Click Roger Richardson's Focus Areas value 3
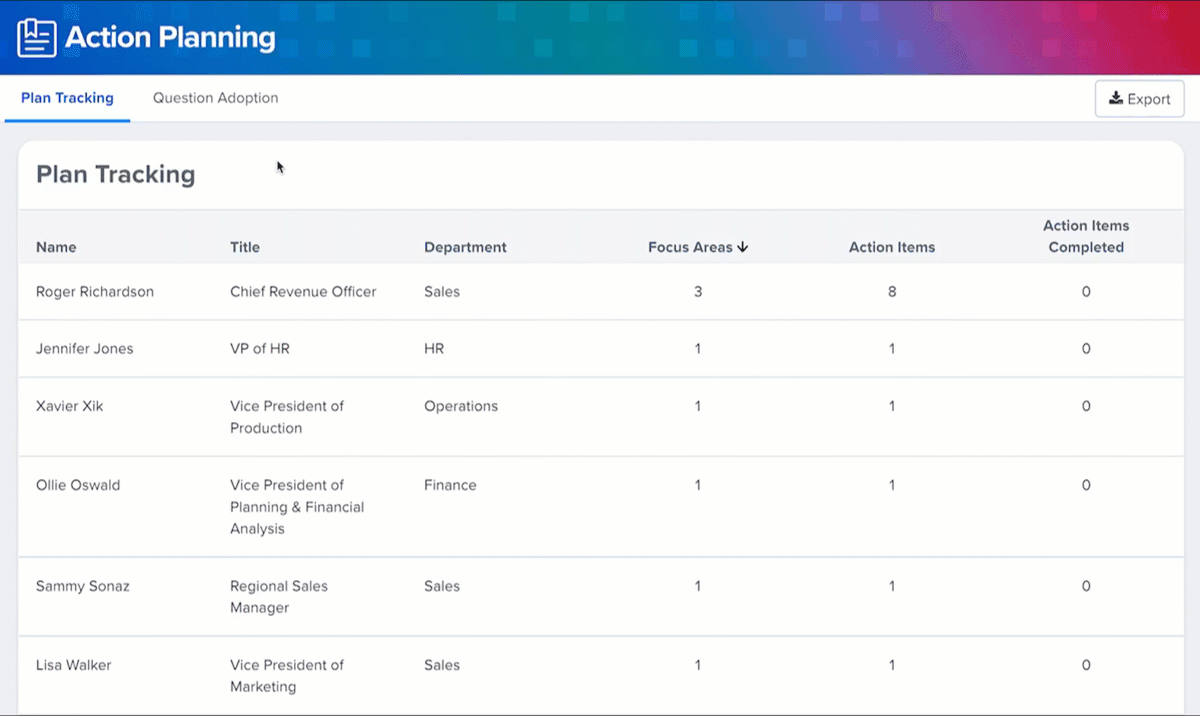This screenshot has height=716, width=1200. (698, 292)
